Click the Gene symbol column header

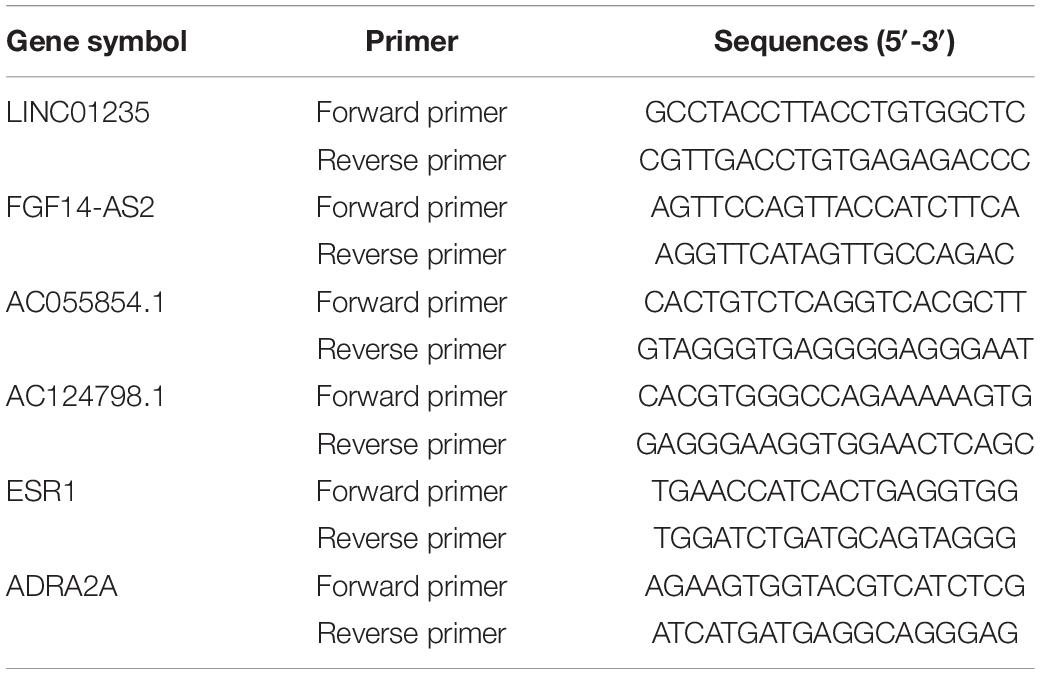(x=97, y=42)
